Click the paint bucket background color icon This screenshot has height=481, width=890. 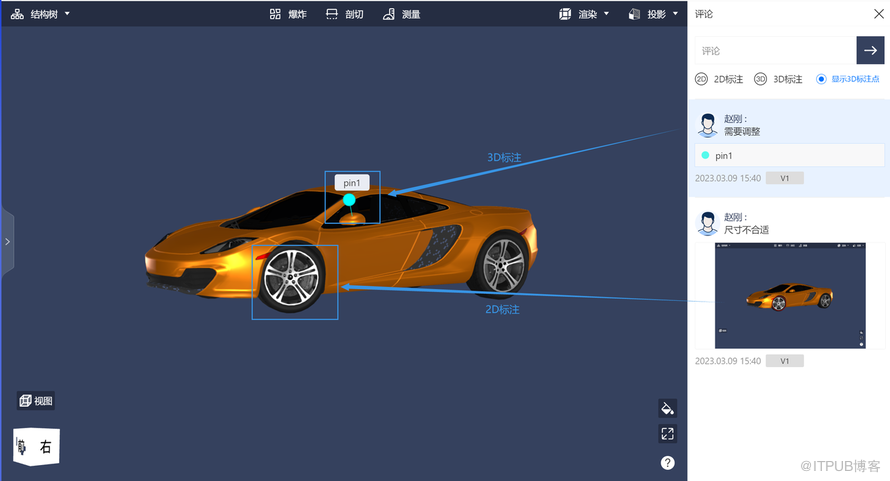667,408
